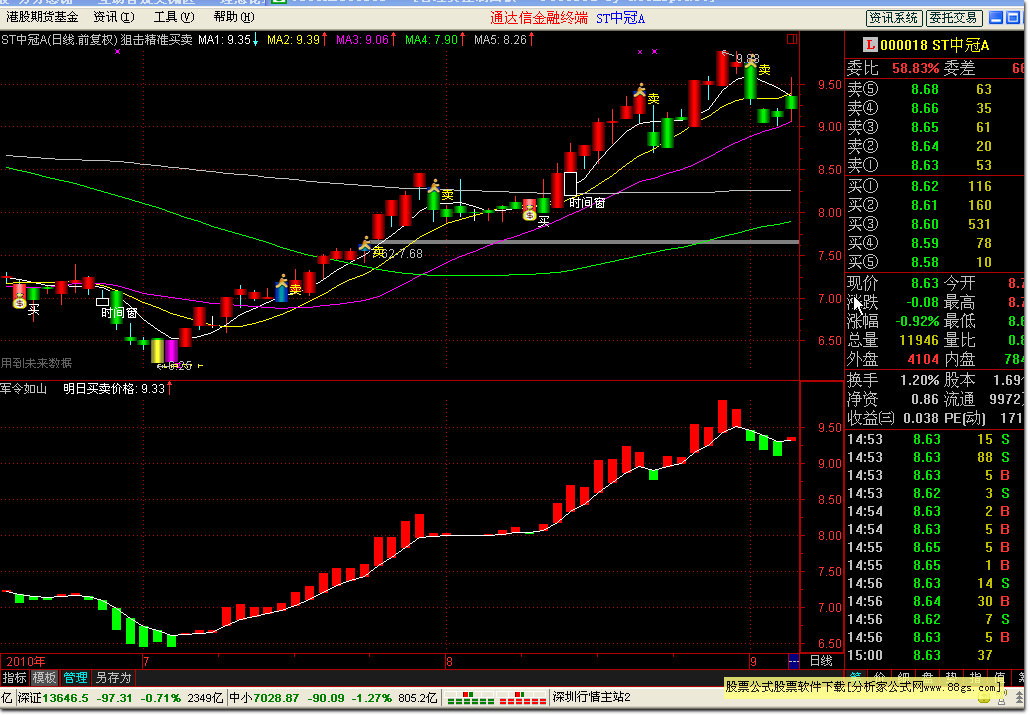The image size is (1030, 715).
Task: Click the 15:00 last tick row
Action: pyautogui.click(x=934, y=655)
